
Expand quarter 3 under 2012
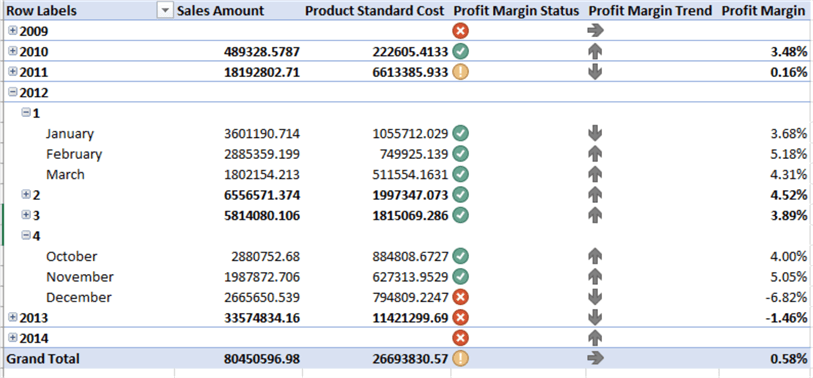[x=25, y=215]
